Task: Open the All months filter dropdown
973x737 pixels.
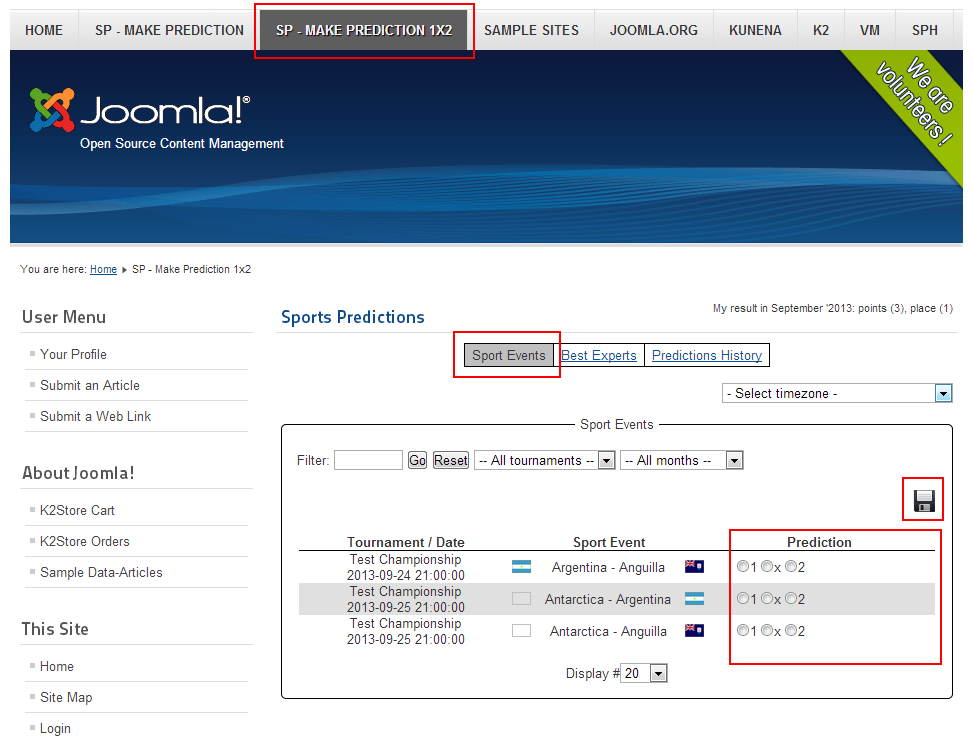Action: click(x=681, y=460)
